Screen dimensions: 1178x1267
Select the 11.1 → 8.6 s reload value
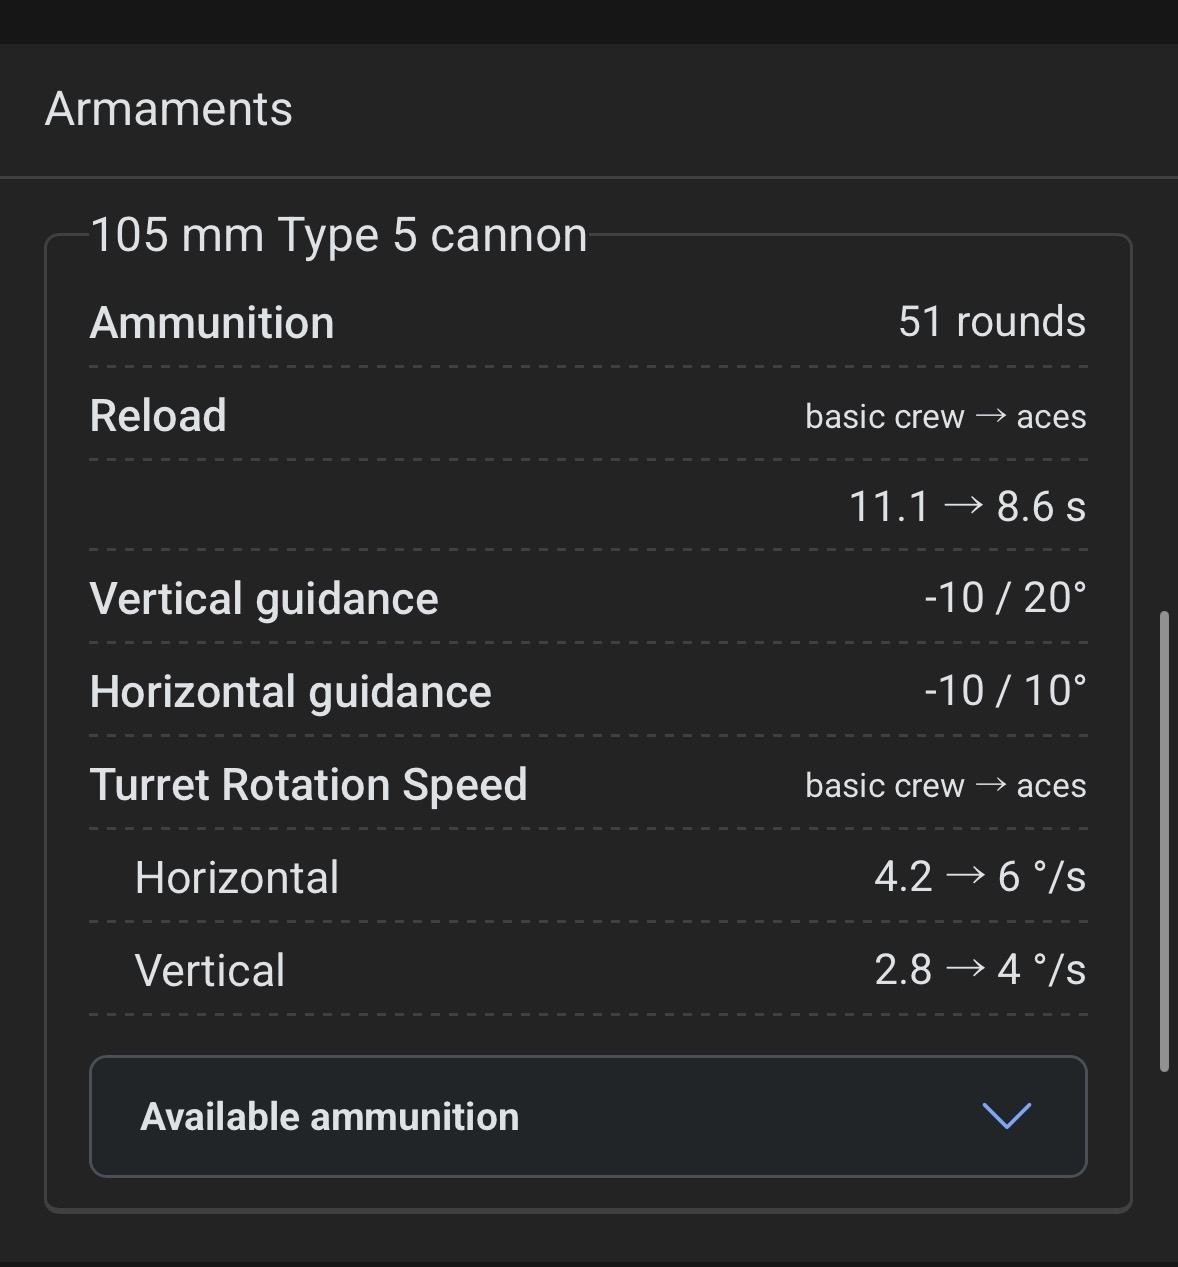966,507
